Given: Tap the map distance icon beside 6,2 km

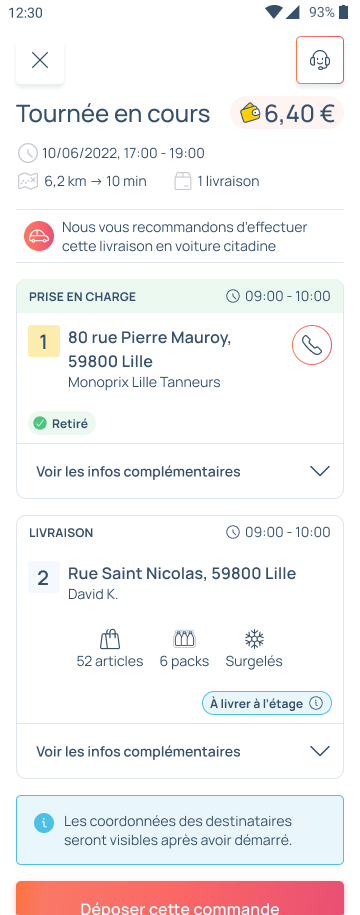Looking at the screenshot, I should coord(28,181).
